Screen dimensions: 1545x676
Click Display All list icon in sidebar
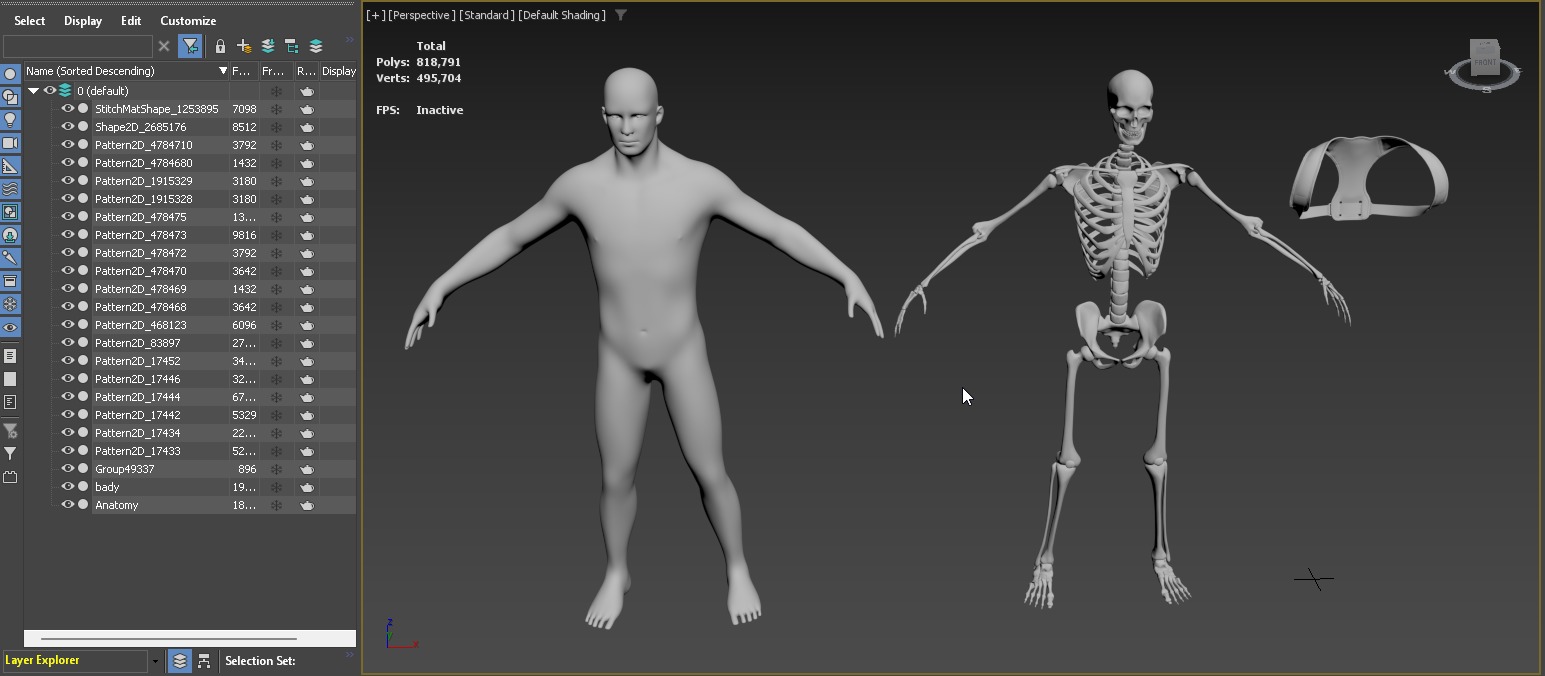pos(10,356)
